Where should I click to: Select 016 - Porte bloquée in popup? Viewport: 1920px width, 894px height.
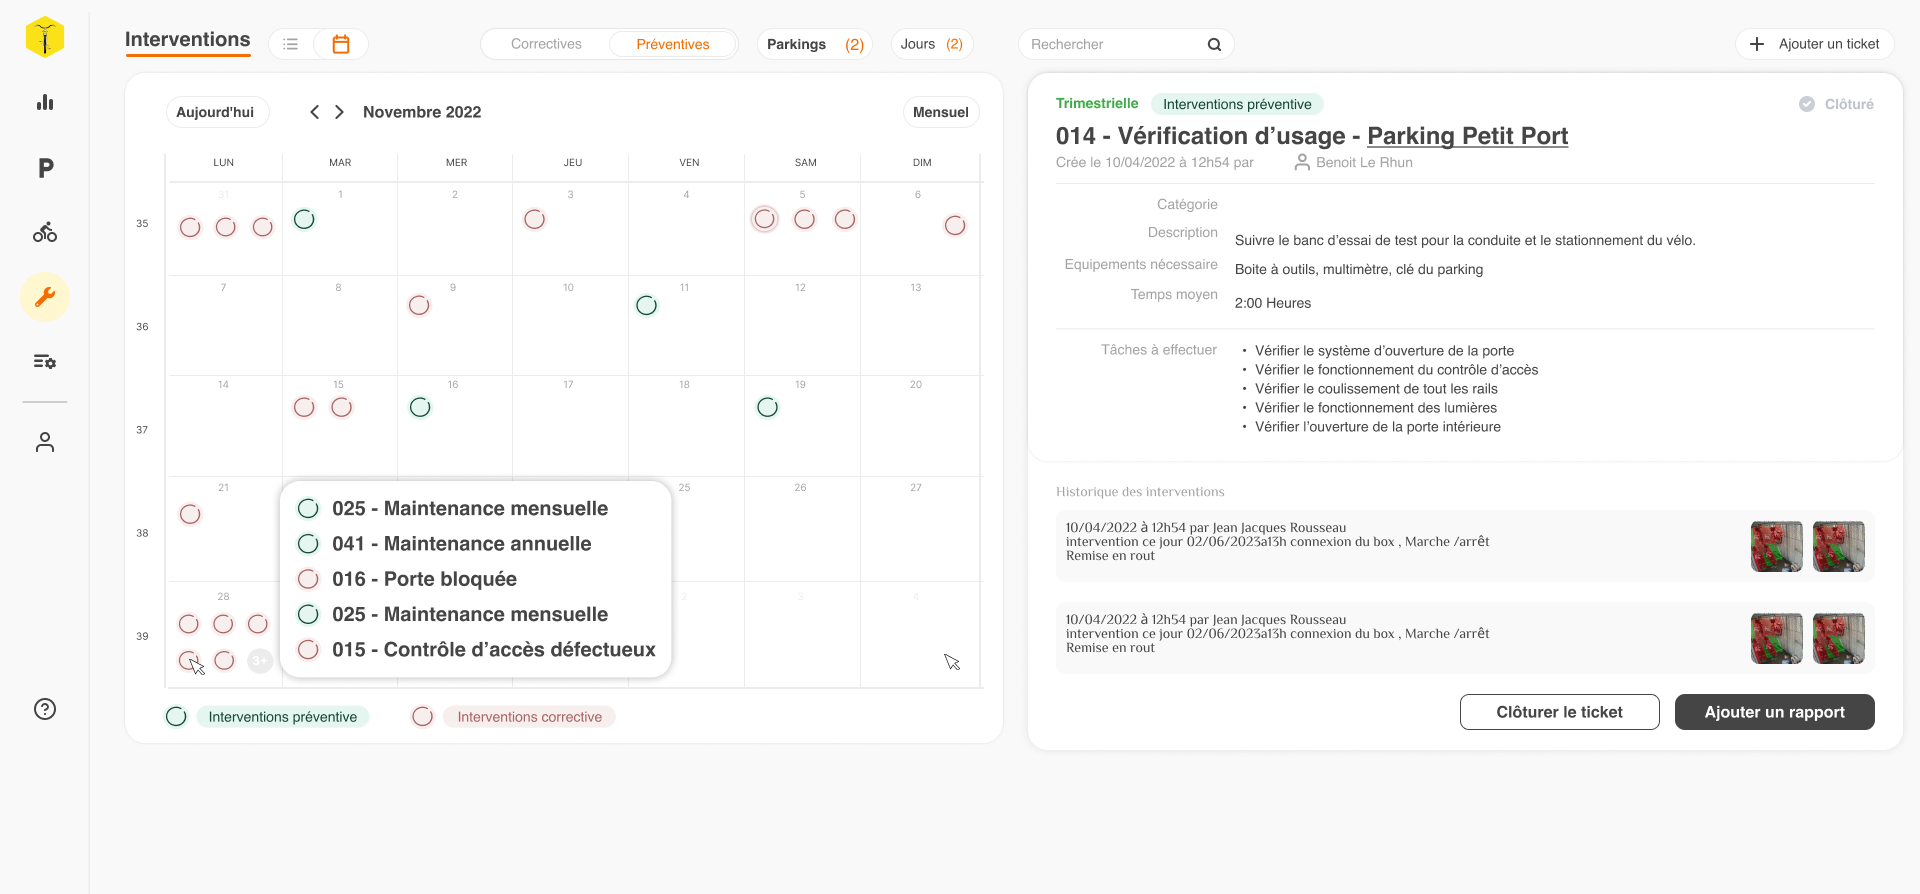click(425, 579)
